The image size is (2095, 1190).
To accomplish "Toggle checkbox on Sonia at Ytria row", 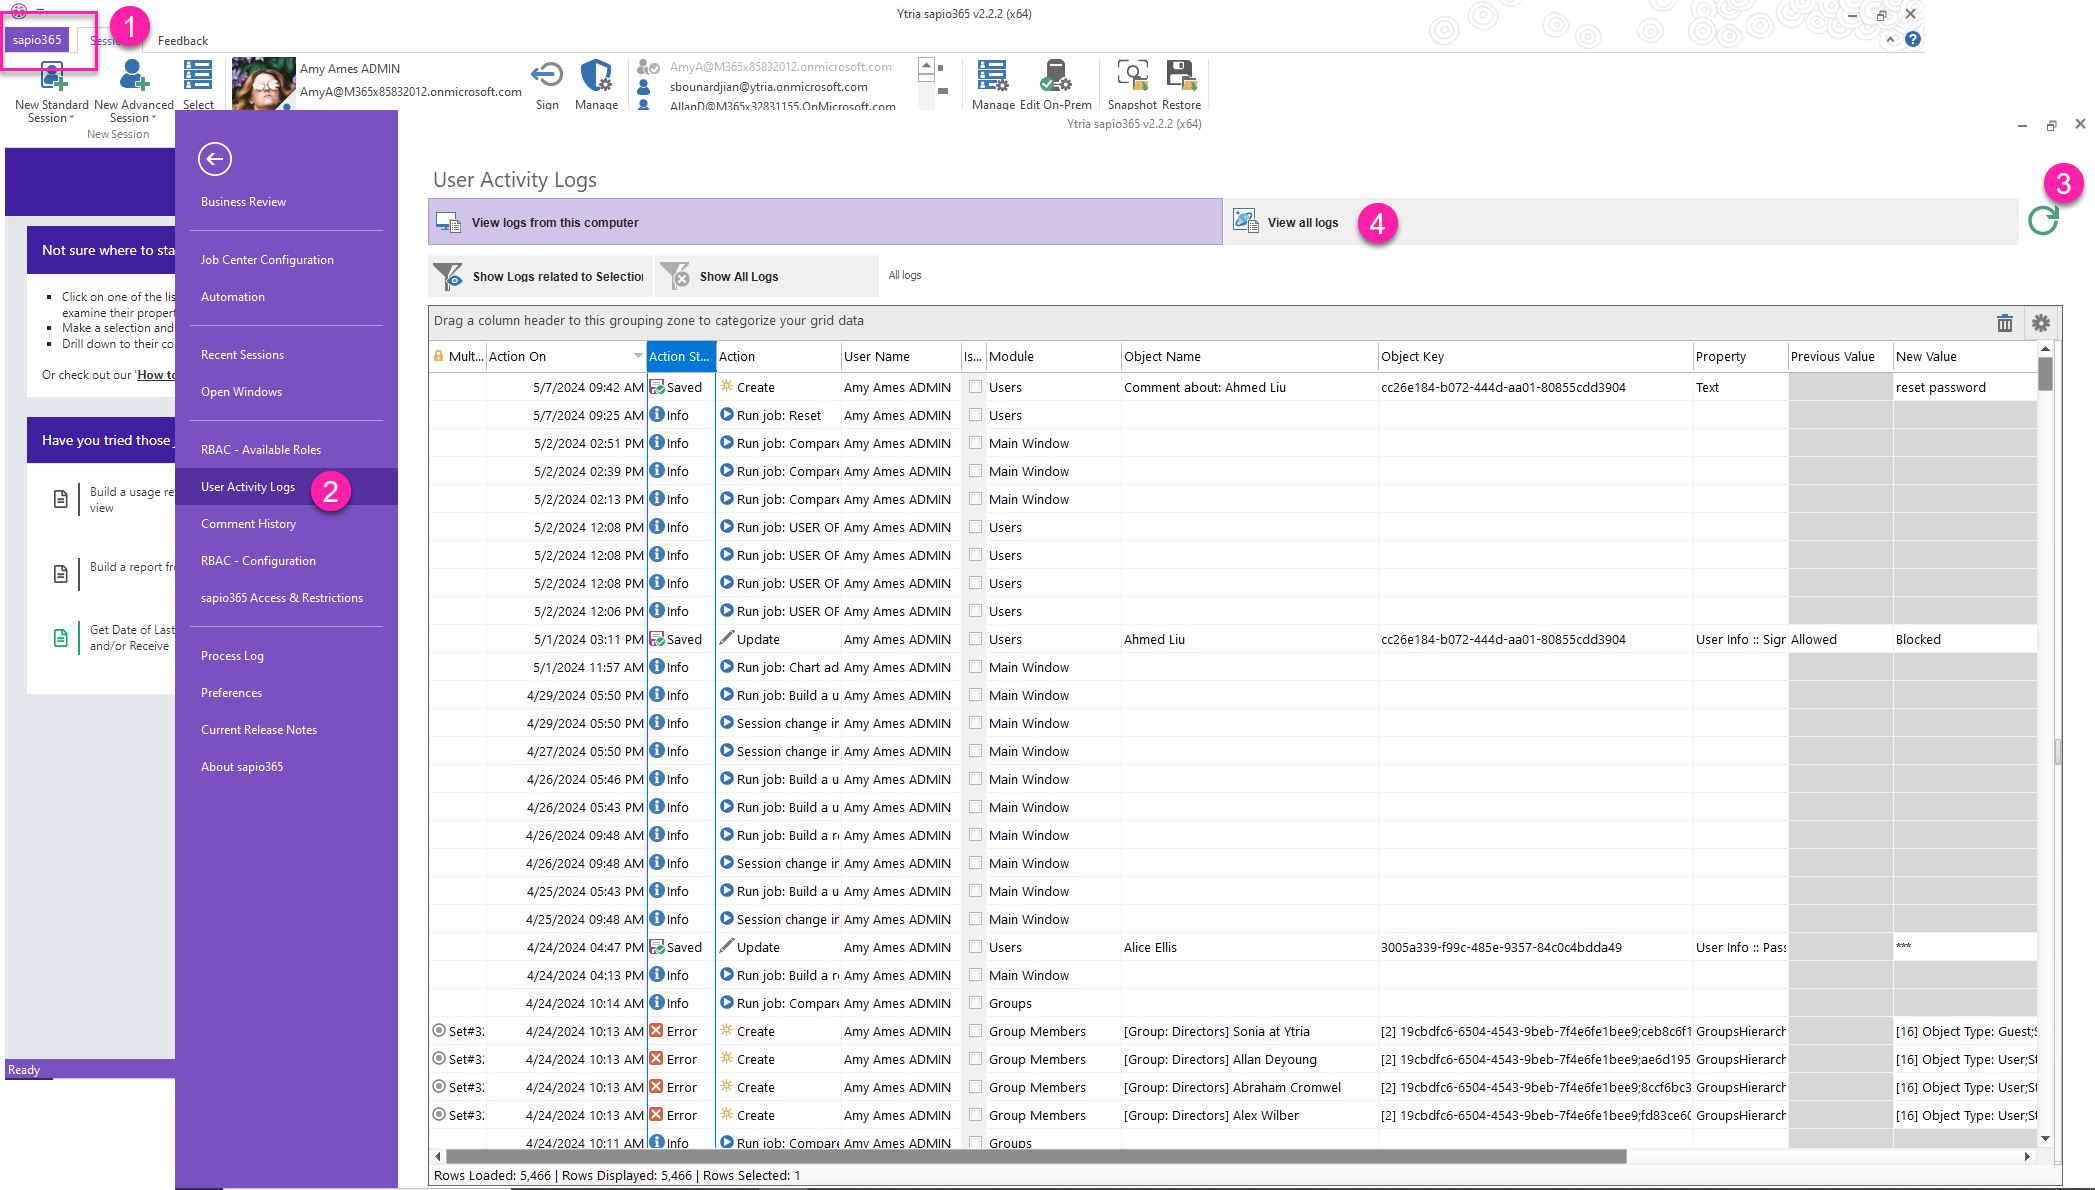I will [975, 1030].
